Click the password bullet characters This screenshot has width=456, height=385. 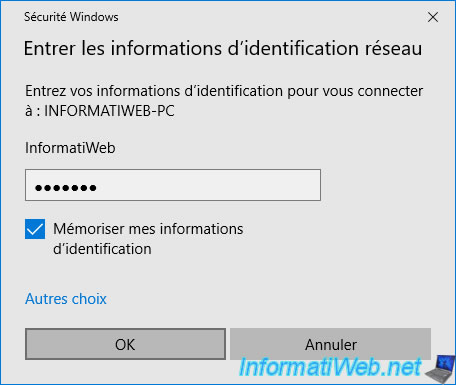(x=66, y=188)
